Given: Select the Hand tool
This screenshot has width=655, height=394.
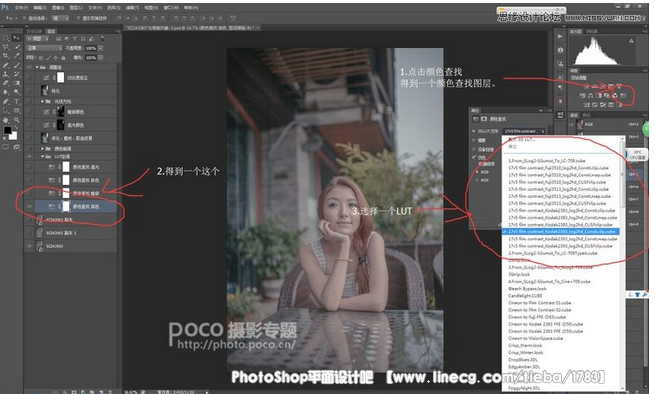Looking at the screenshot, I should coord(6,120).
